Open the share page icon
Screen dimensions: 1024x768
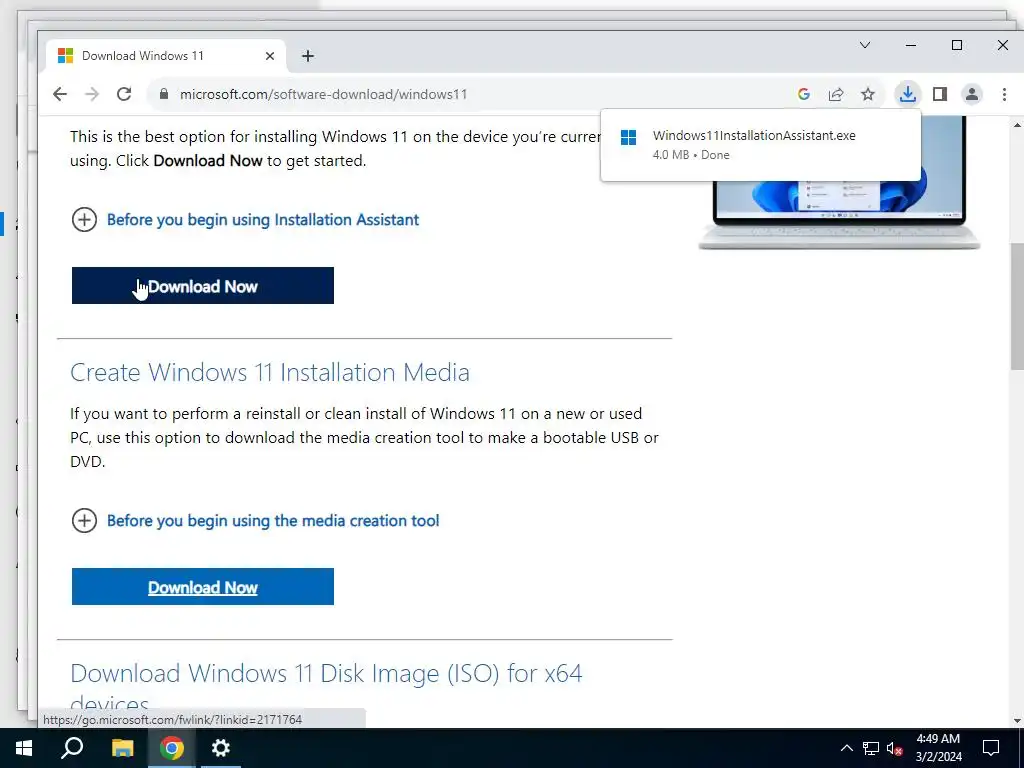tap(836, 94)
